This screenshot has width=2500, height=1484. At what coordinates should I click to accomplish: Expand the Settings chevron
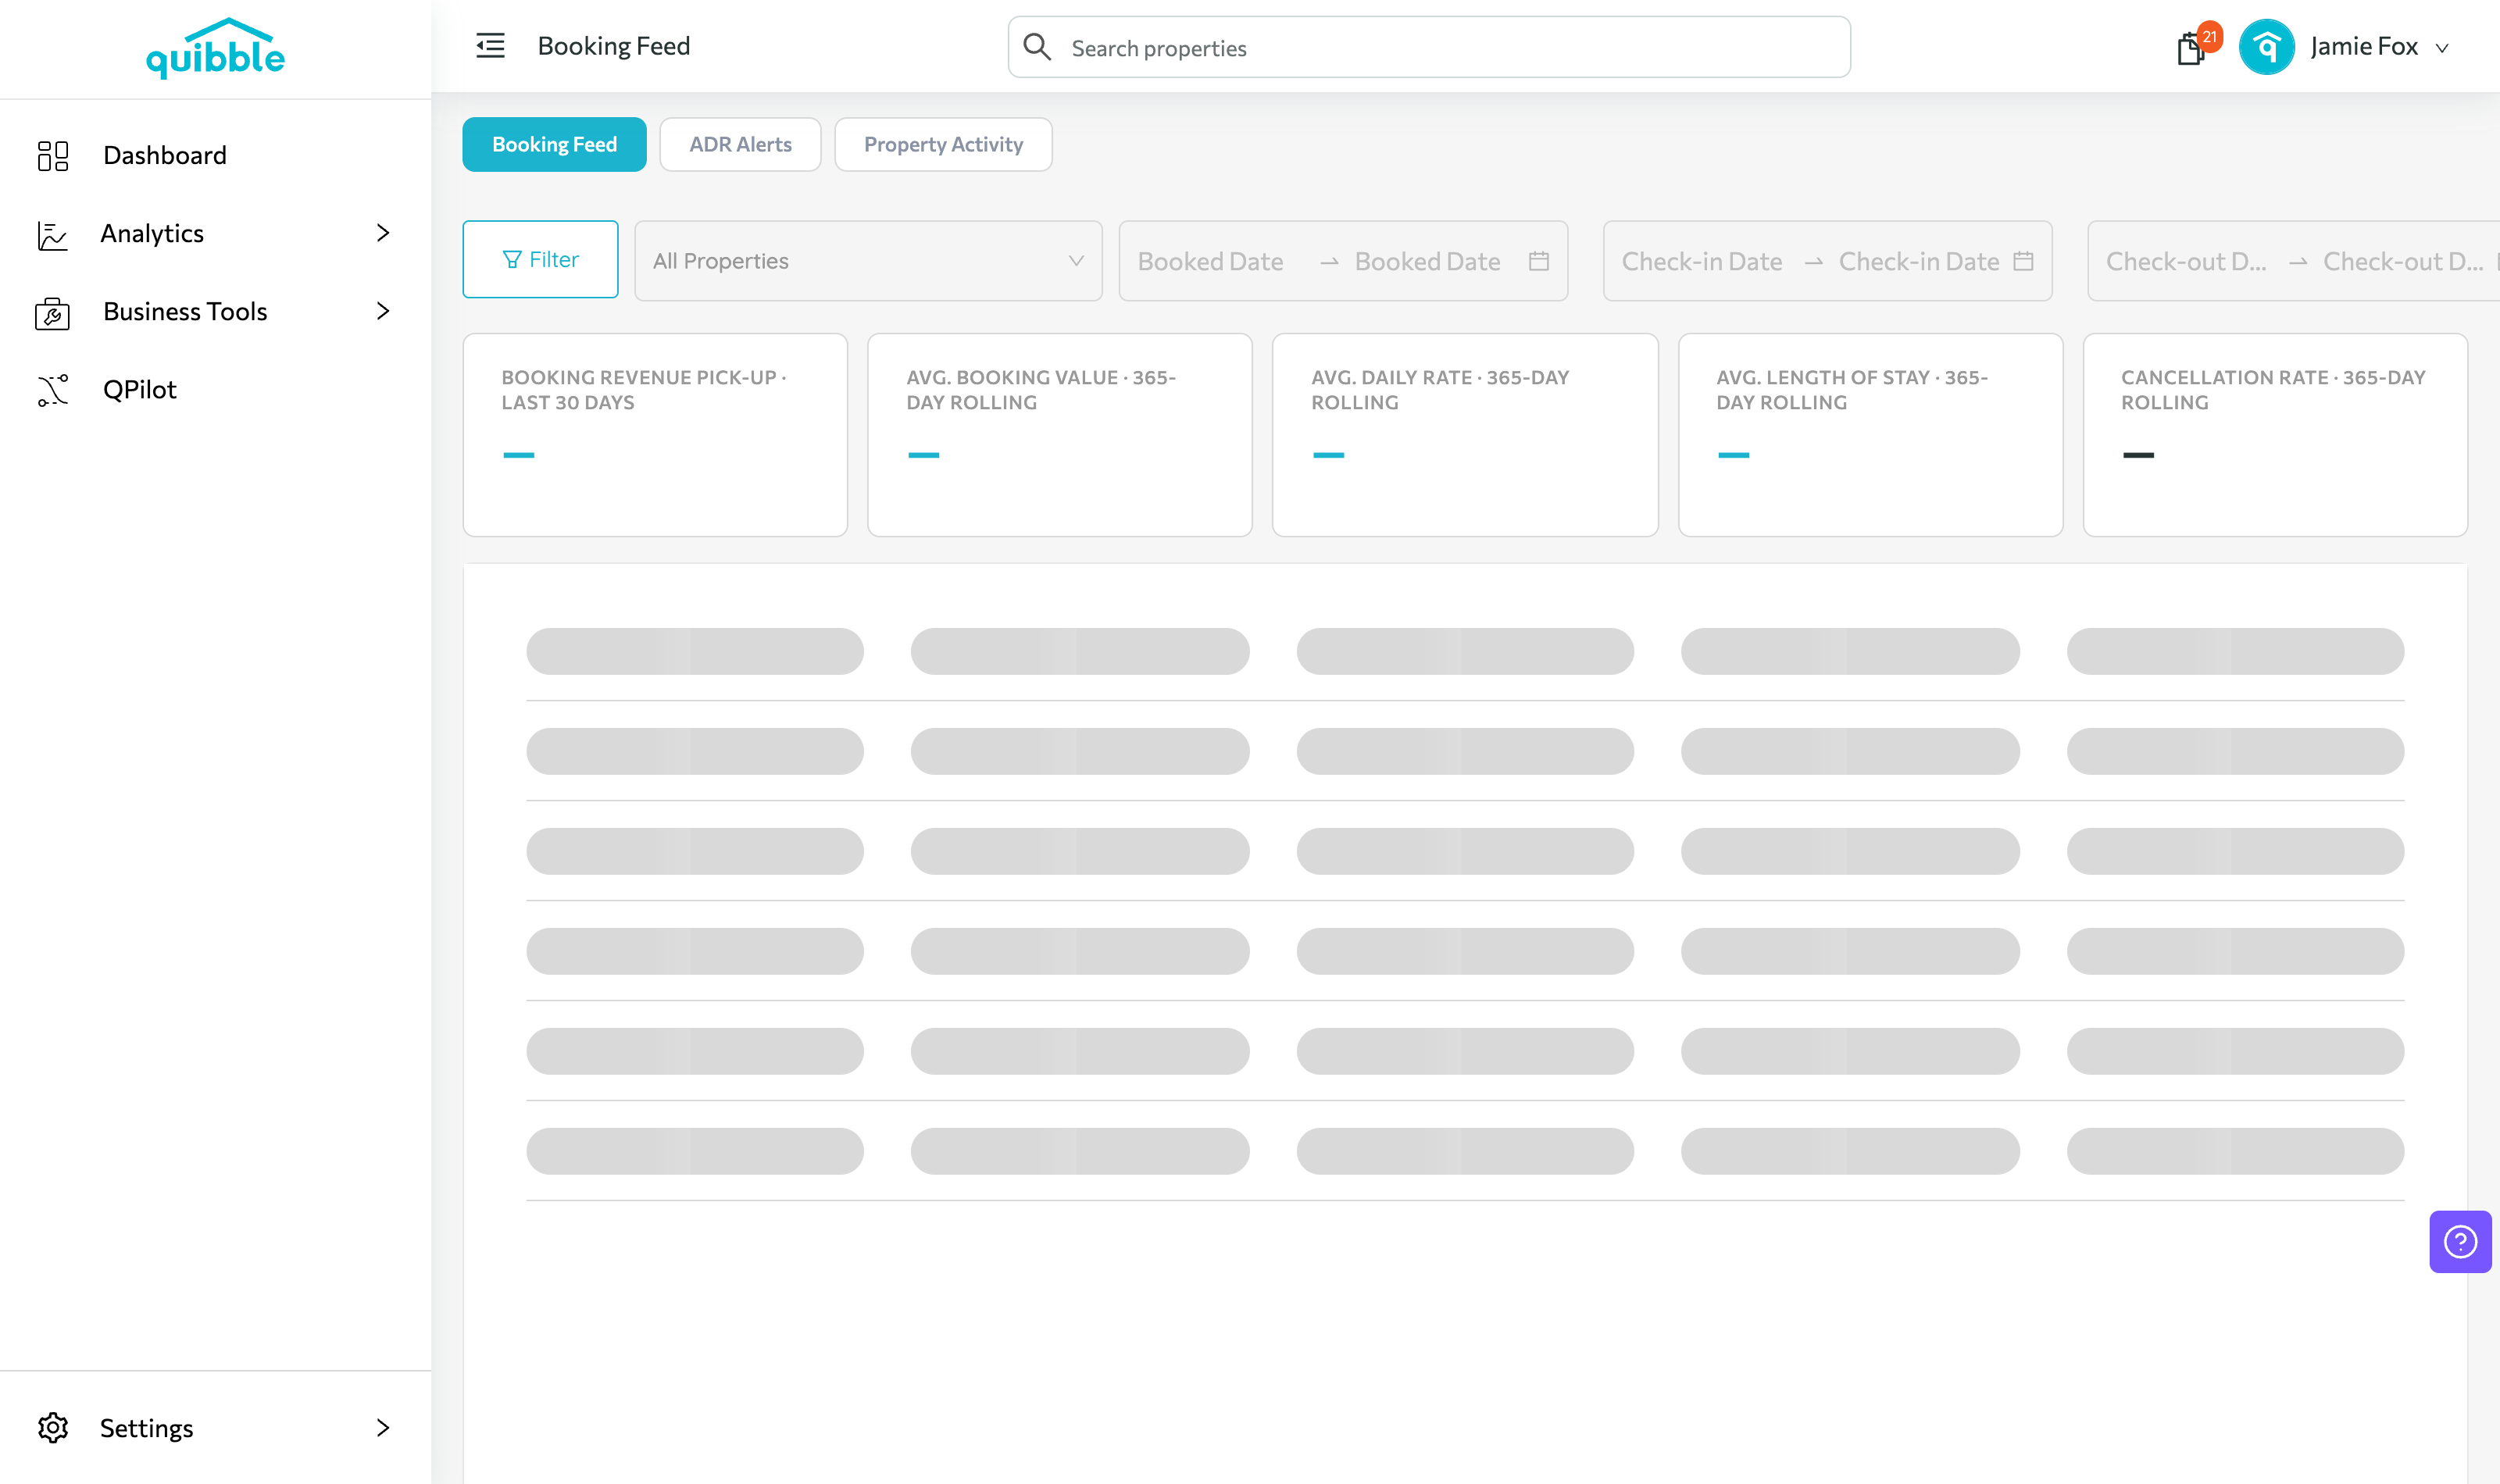[382, 1427]
